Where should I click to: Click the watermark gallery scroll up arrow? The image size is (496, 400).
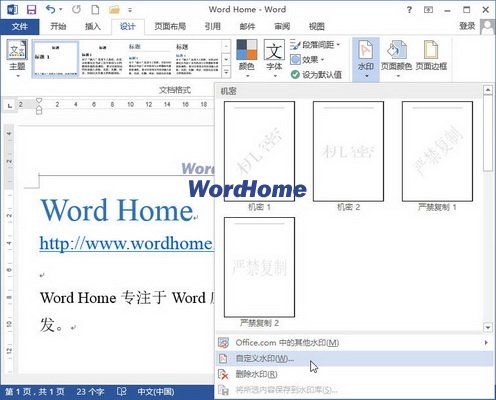point(488,90)
